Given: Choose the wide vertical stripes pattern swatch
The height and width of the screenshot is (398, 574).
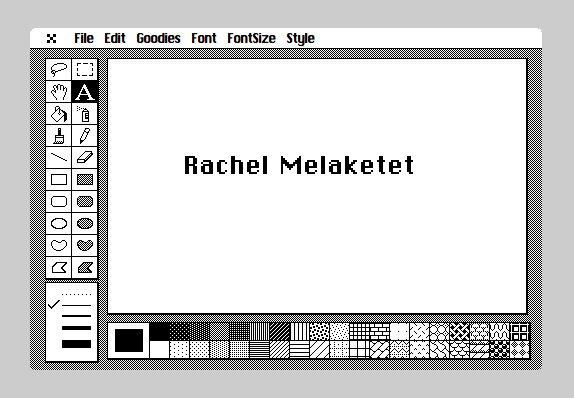Looking at the screenshot, I should pyautogui.click(x=299, y=331).
